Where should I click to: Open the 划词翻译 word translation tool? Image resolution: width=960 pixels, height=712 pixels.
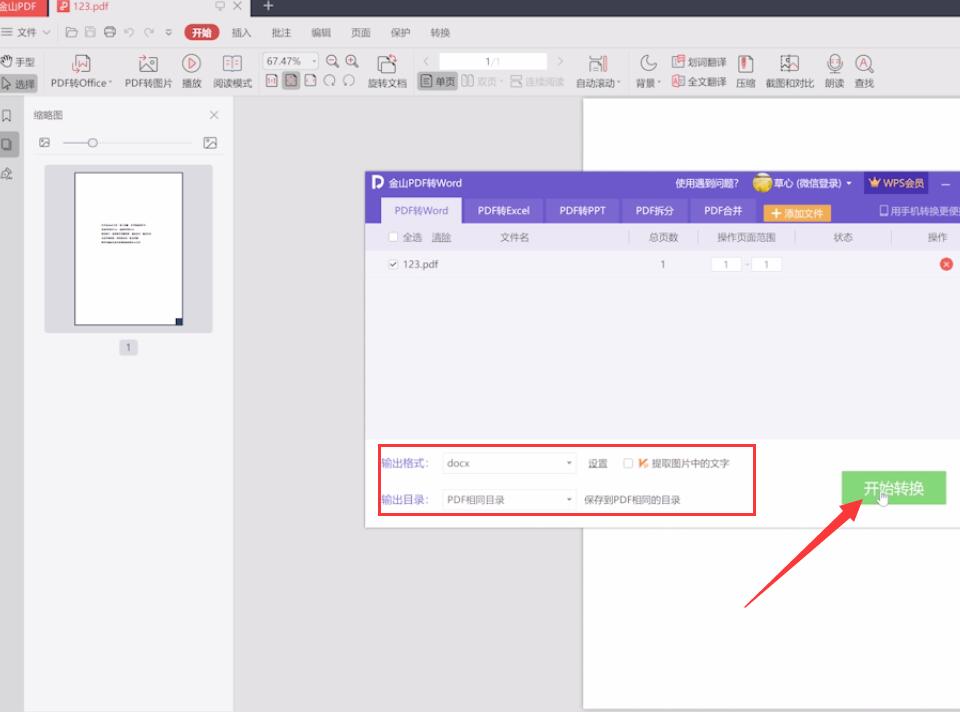(x=699, y=62)
